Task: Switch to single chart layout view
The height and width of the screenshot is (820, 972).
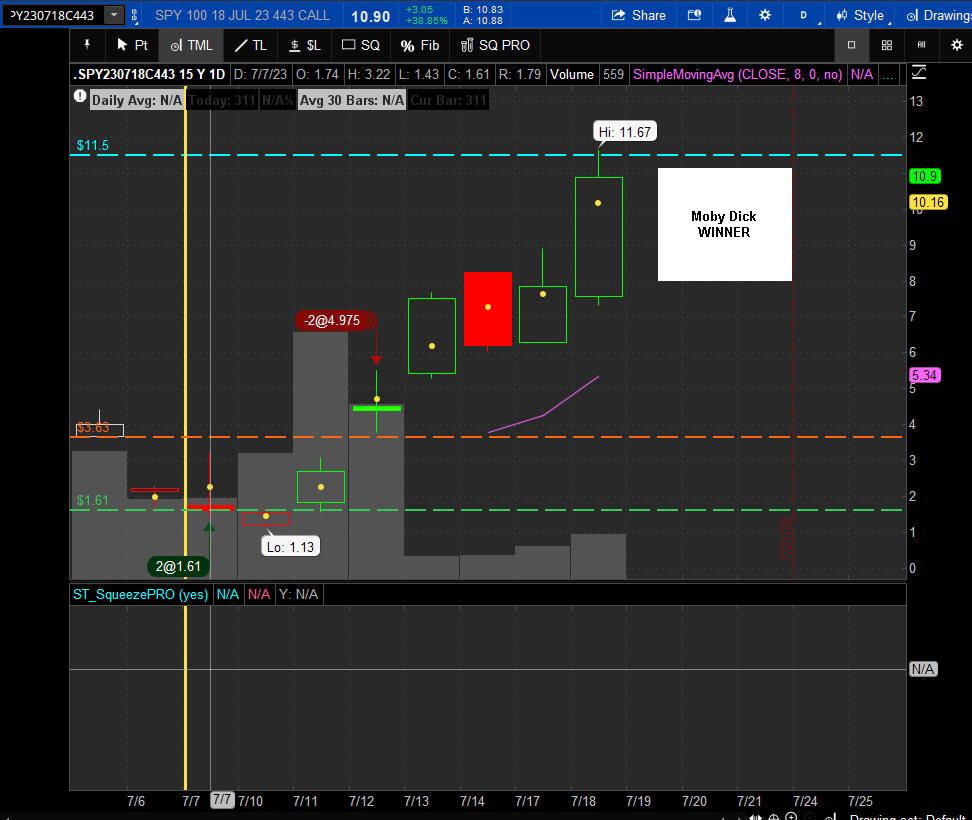Action: tap(851, 45)
